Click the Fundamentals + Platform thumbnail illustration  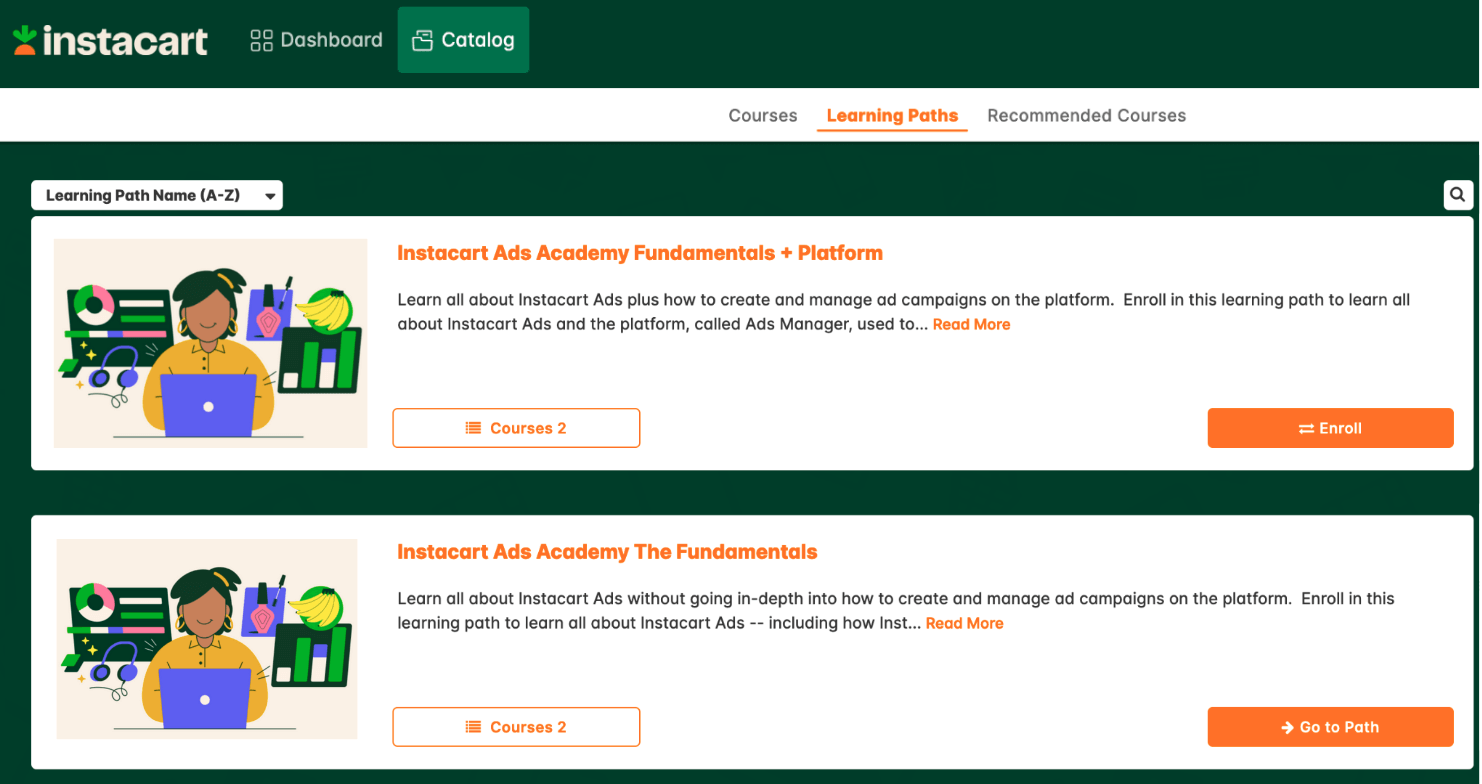coord(210,343)
